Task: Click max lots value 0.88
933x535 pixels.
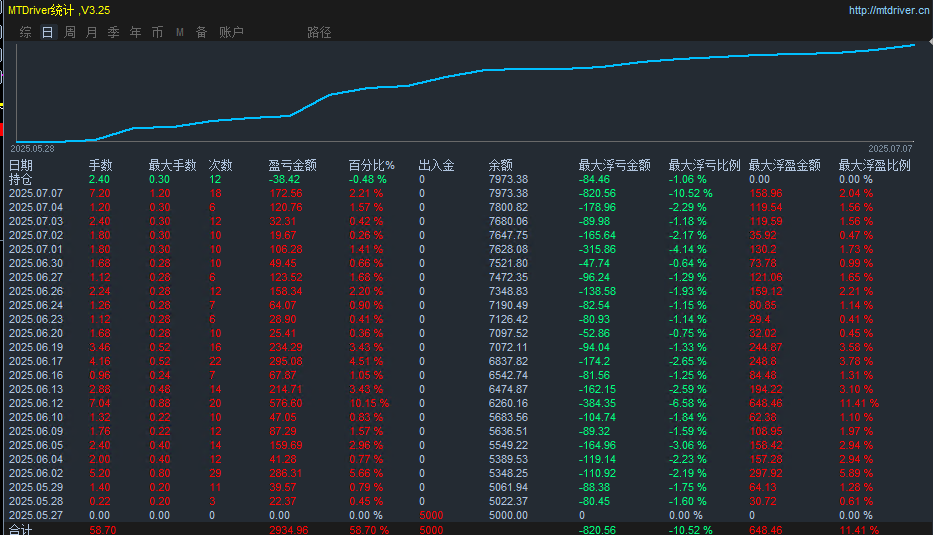Action: [159, 403]
